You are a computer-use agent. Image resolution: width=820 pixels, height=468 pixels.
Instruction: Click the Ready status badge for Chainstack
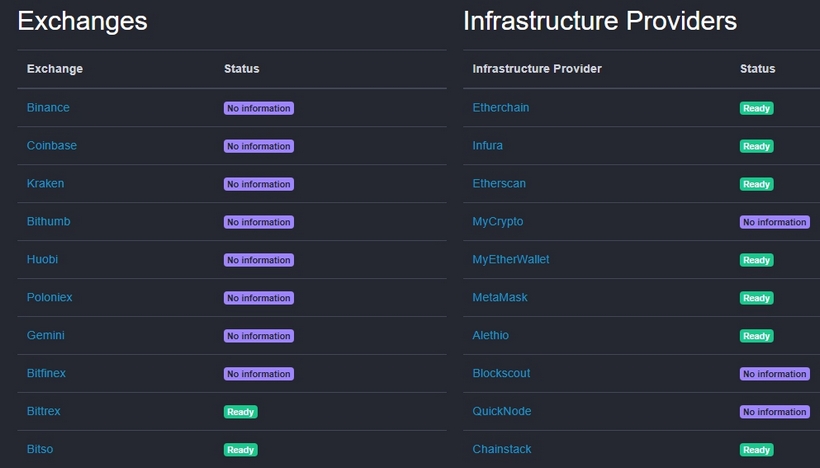point(757,450)
